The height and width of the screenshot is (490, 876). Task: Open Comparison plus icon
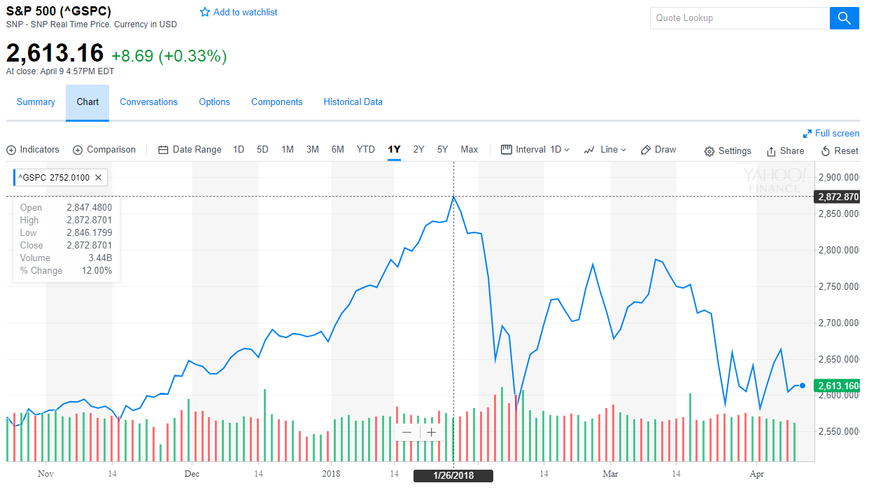(78, 150)
